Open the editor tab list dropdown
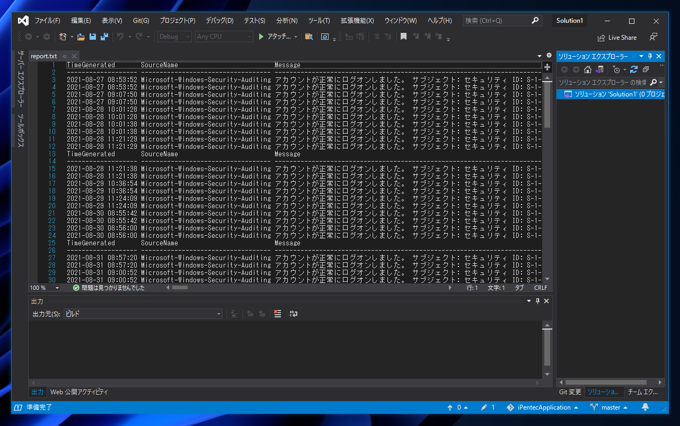This screenshot has width=680, height=426. tap(539, 56)
